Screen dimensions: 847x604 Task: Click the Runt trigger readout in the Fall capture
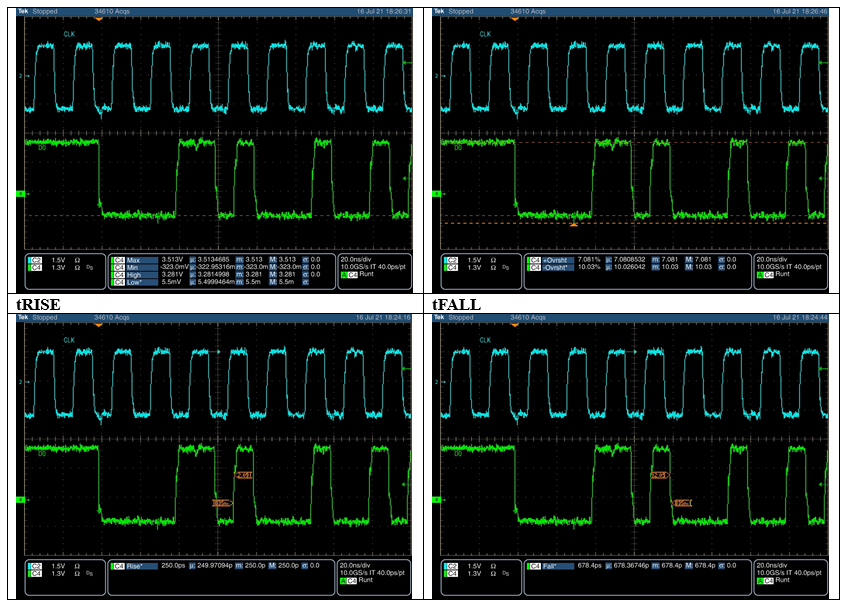click(x=782, y=580)
